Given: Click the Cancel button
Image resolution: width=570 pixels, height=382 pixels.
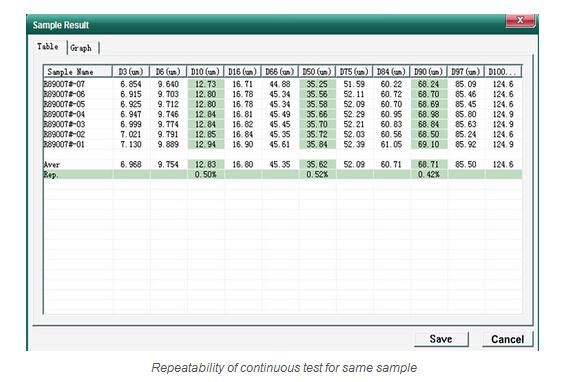Looking at the screenshot, I should (507, 339).
